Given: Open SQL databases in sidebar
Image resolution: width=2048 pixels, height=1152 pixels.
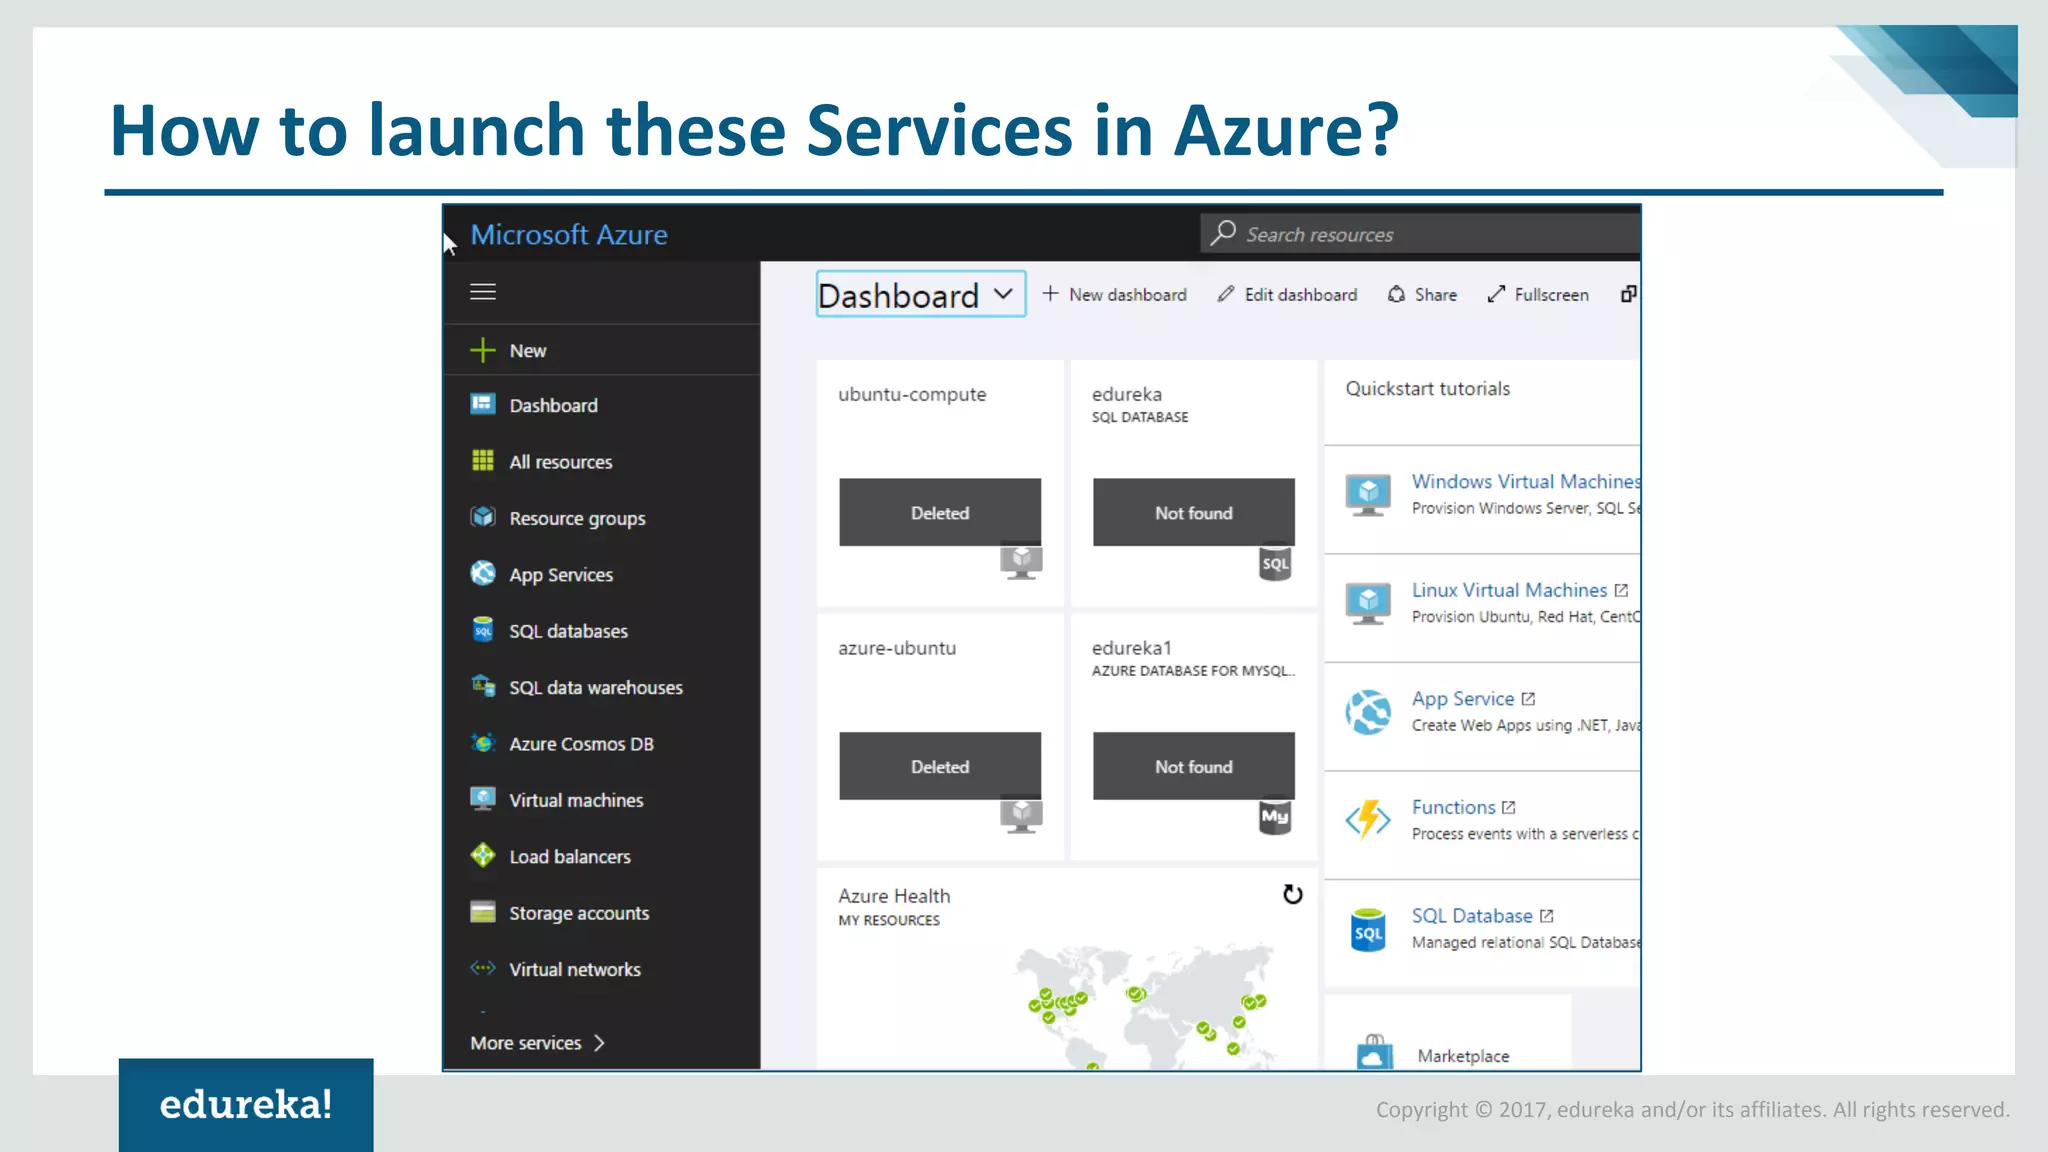Looking at the screenshot, I should coord(601,631).
